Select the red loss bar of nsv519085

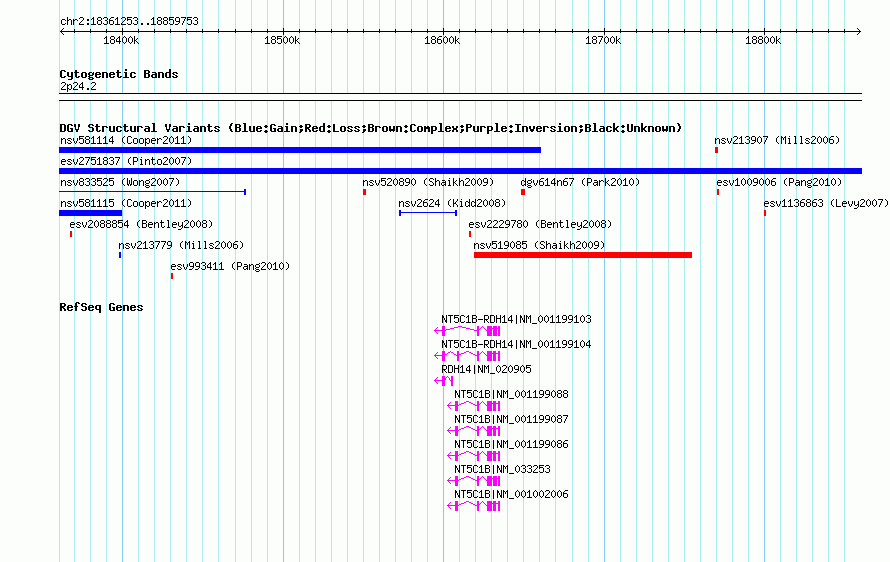(x=583, y=255)
